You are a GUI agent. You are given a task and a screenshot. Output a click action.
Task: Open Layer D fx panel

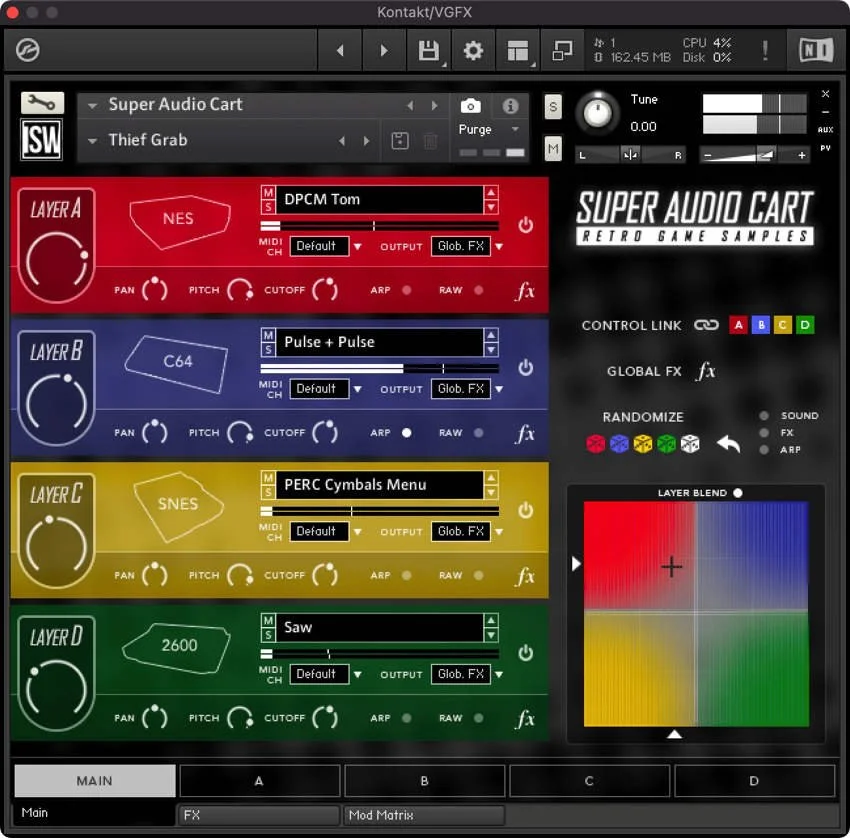(525, 719)
